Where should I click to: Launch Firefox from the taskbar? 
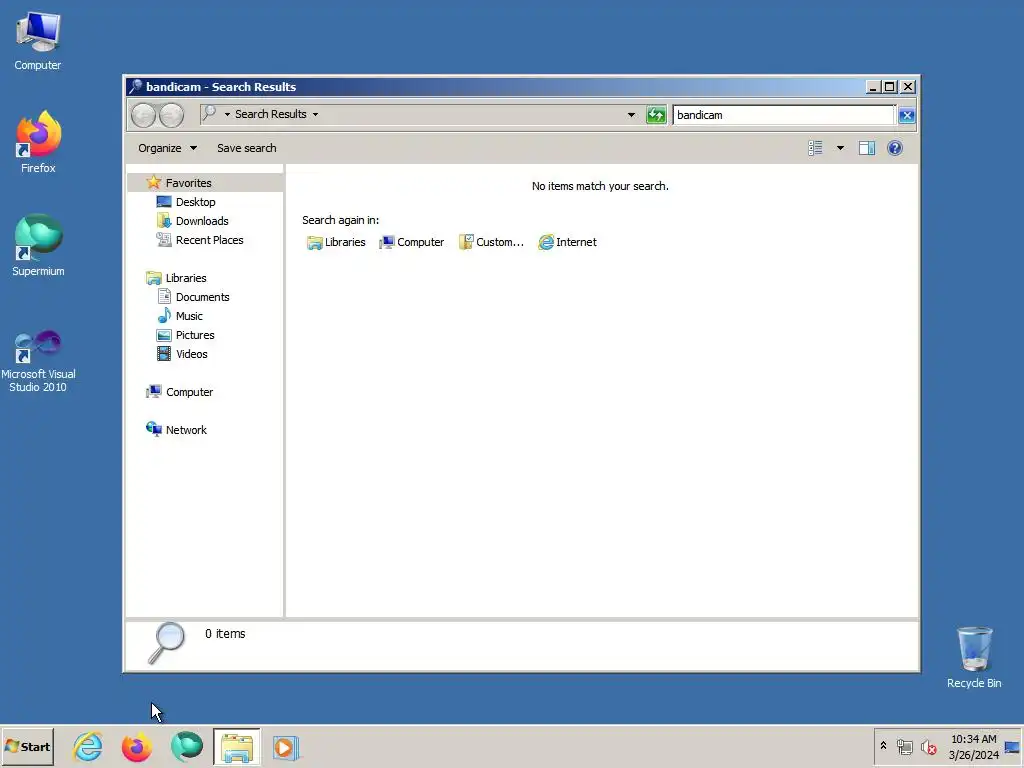click(137, 747)
